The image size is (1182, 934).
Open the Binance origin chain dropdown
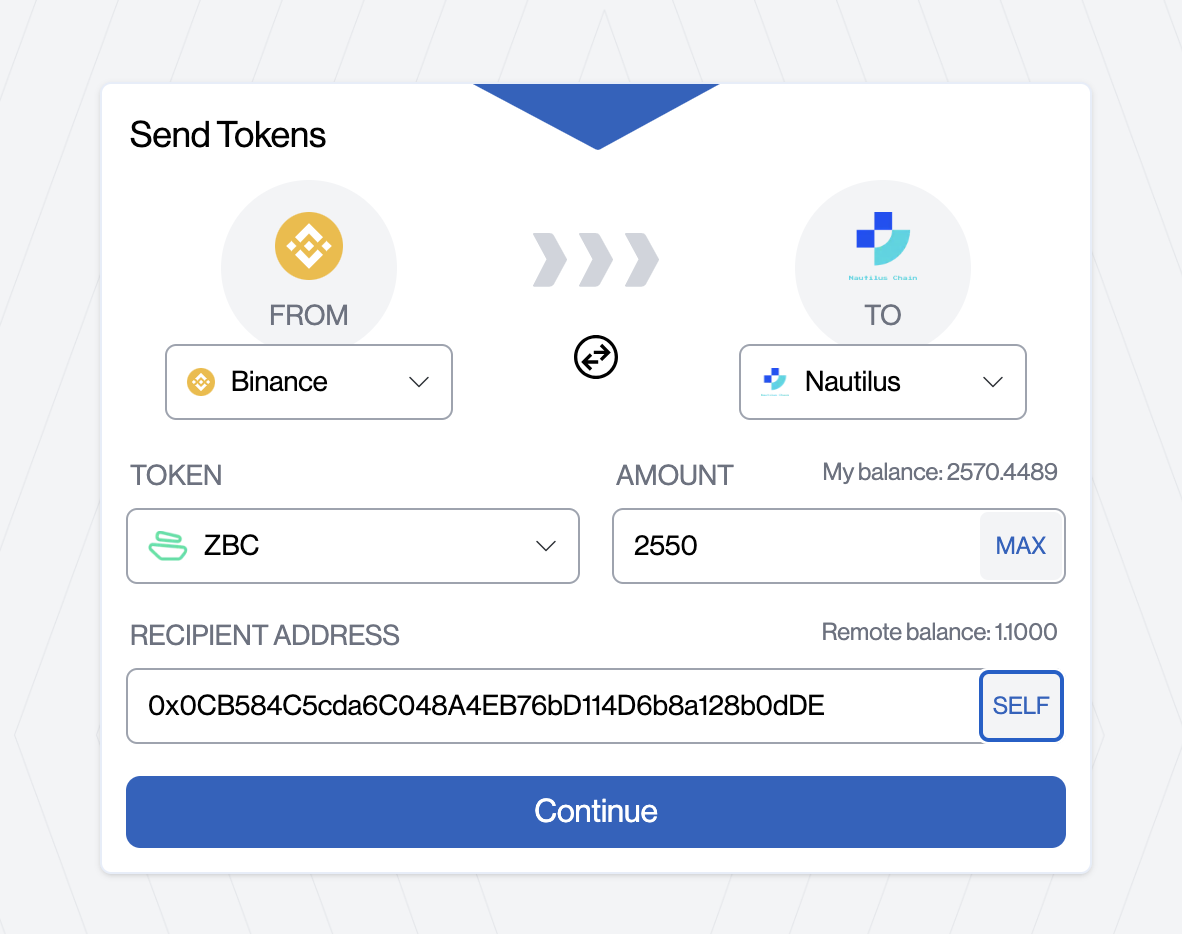309,382
